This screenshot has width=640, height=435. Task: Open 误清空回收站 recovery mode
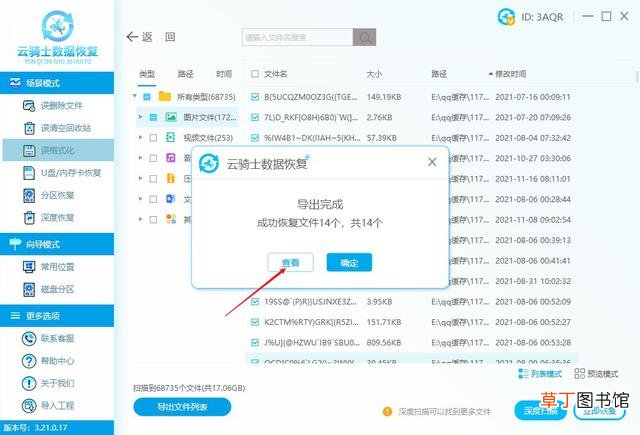pyautogui.click(x=57, y=128)
